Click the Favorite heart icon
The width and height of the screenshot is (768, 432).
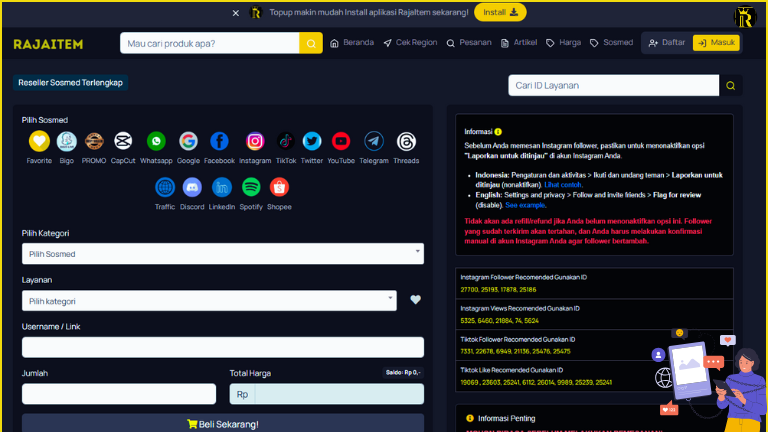tap(39, 142)
